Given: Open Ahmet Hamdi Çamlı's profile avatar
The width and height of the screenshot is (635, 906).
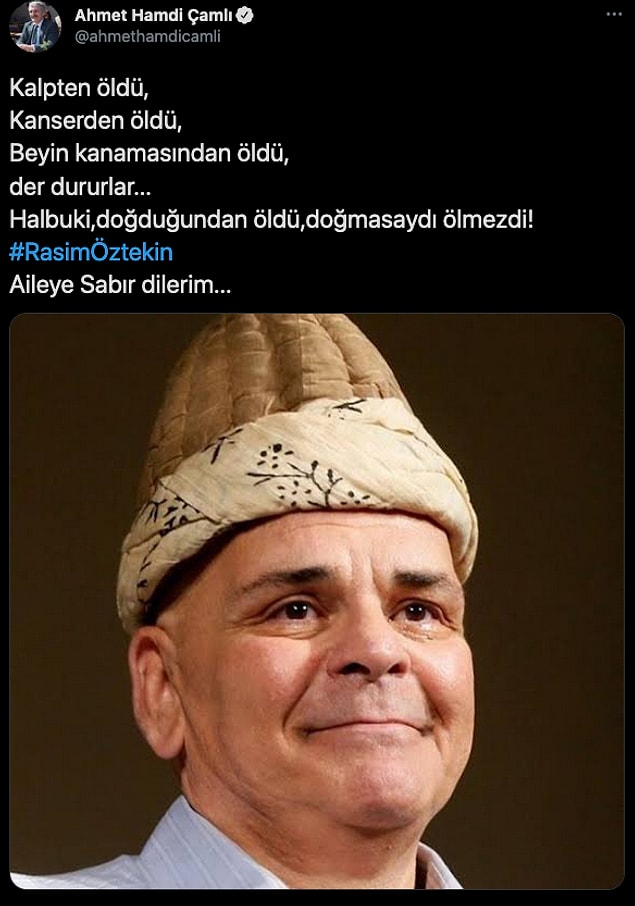Looking at the screenshot, I should [36, 27].
